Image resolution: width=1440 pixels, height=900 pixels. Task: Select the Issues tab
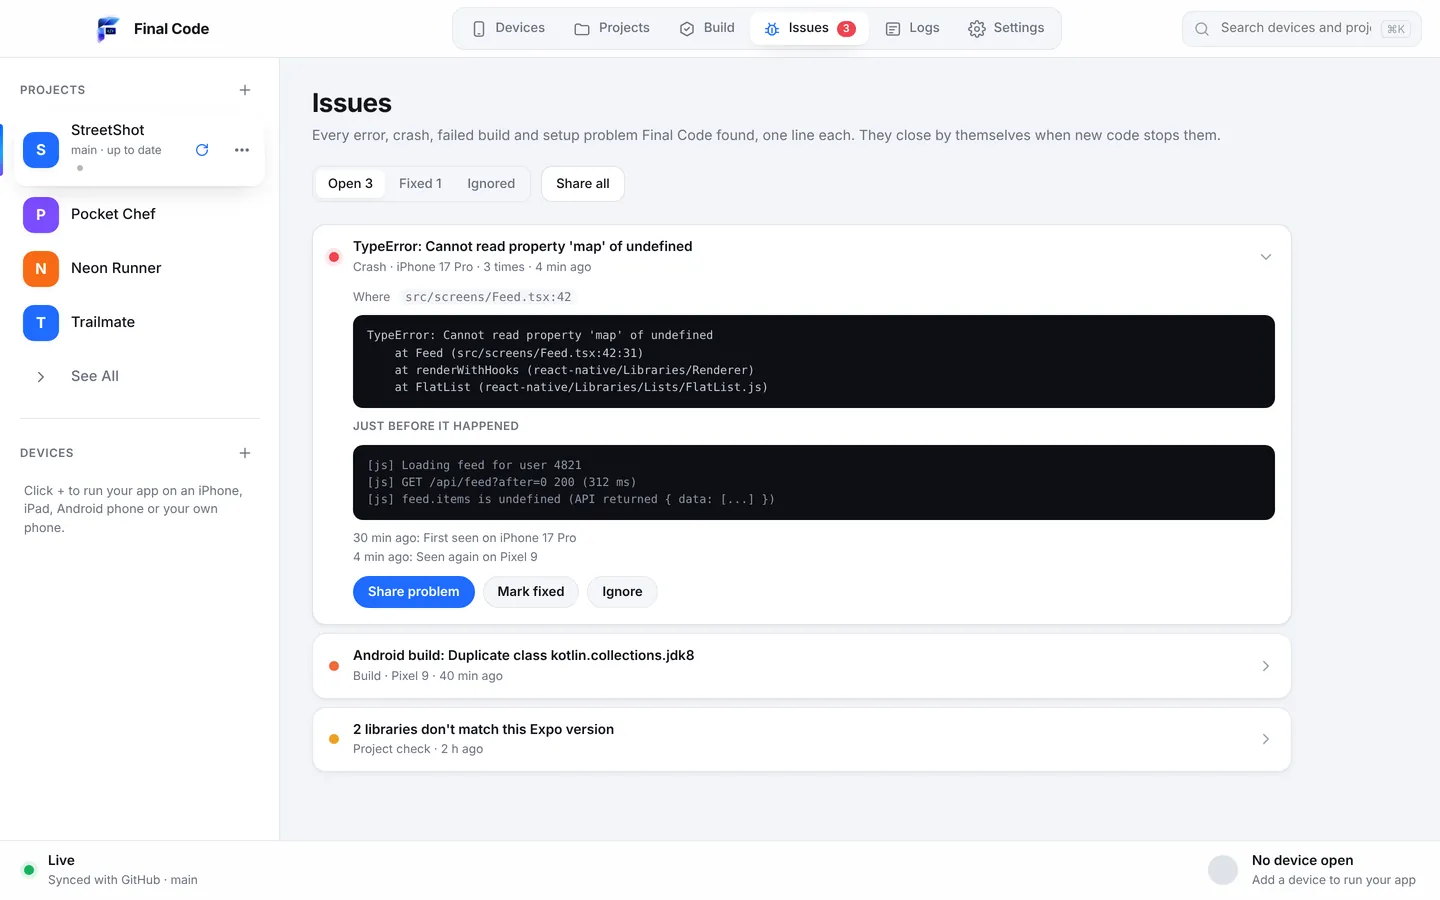click(810, 28)
